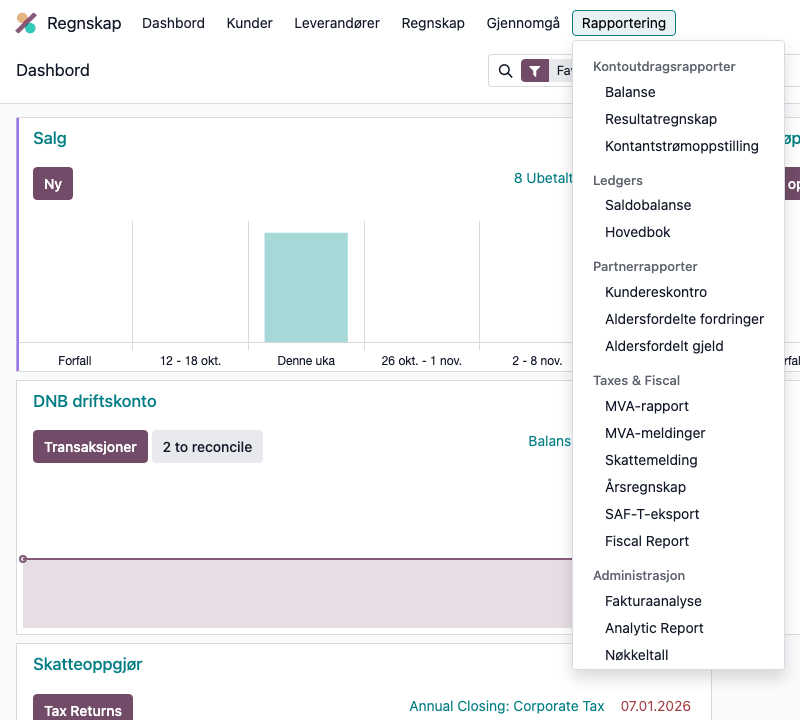Open the DNB driftskonto title link
Image resolution: width=800 pixels, height=720 pixels.
coord(95,401)
